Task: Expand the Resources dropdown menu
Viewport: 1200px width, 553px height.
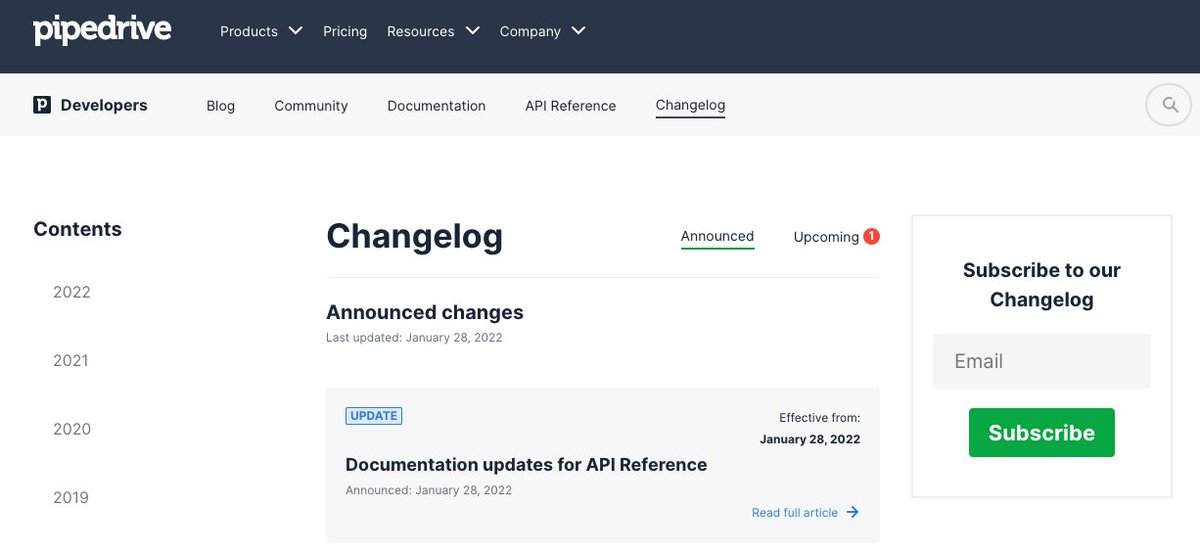Action: pyautogui.click(x=434, y=31)
